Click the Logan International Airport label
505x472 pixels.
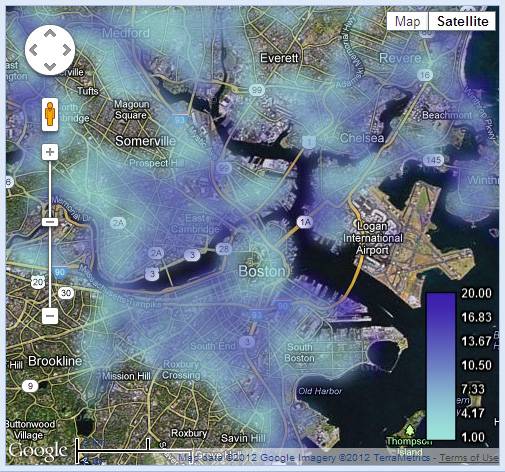[373, 238]
